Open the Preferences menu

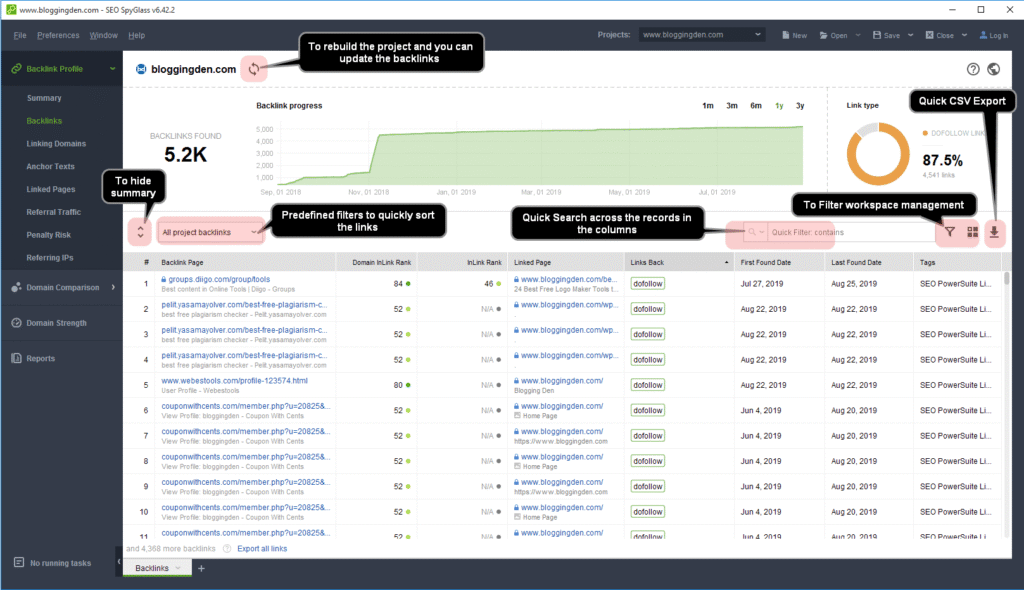58,33
